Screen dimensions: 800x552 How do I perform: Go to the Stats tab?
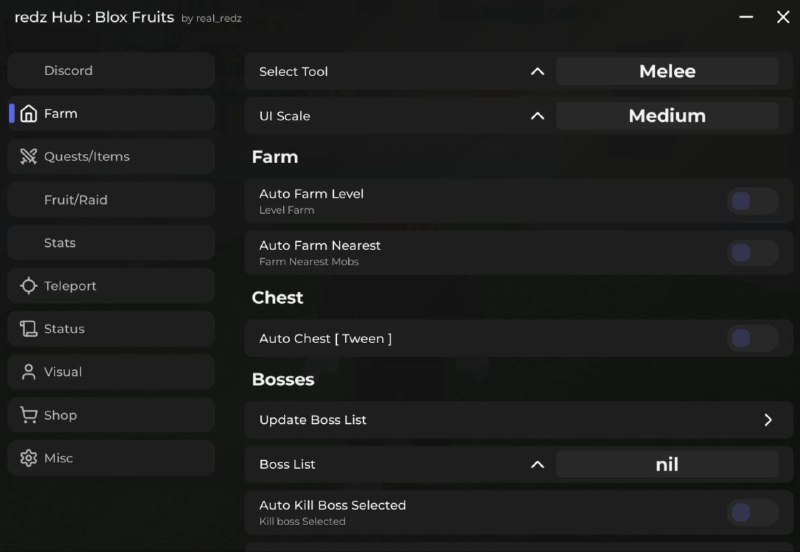60,243
